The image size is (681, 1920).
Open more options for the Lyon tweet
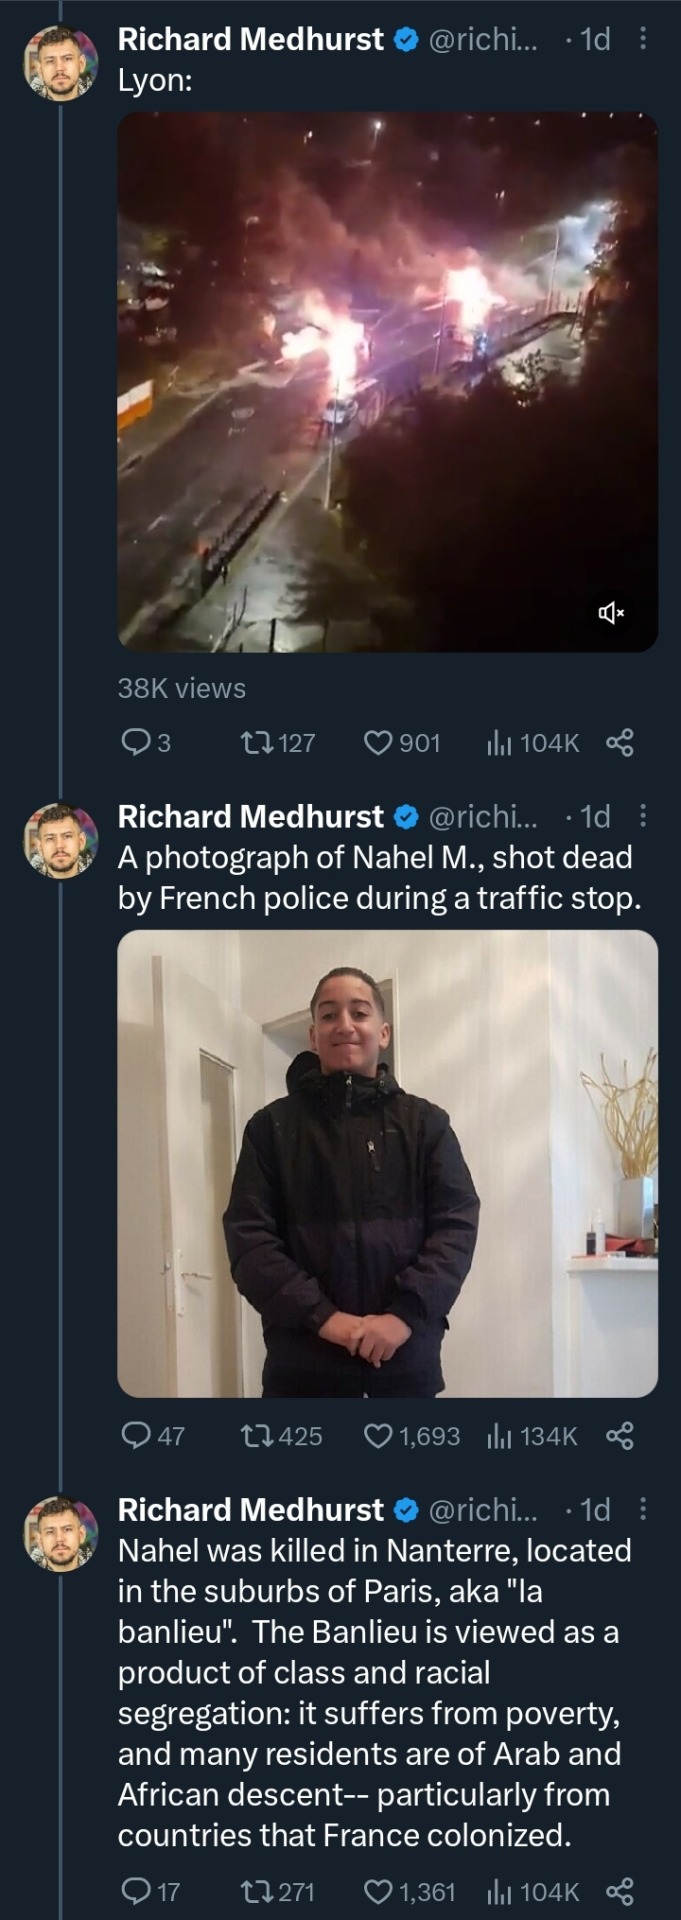(643, 39)
